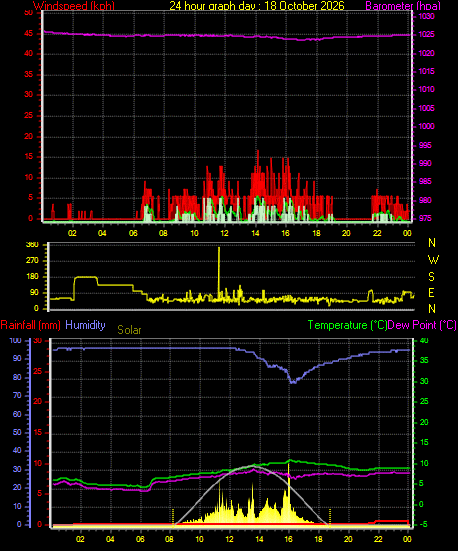
Task: Click the "Humidity" legend label
Action: pyautogui.click(x=85, y=325)
